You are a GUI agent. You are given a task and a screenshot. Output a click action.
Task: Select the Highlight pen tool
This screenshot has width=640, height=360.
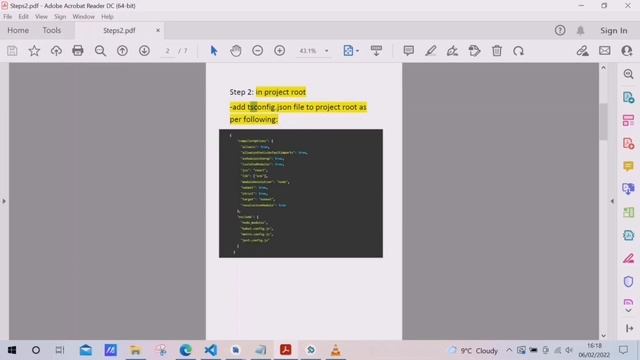click(431, 51)
